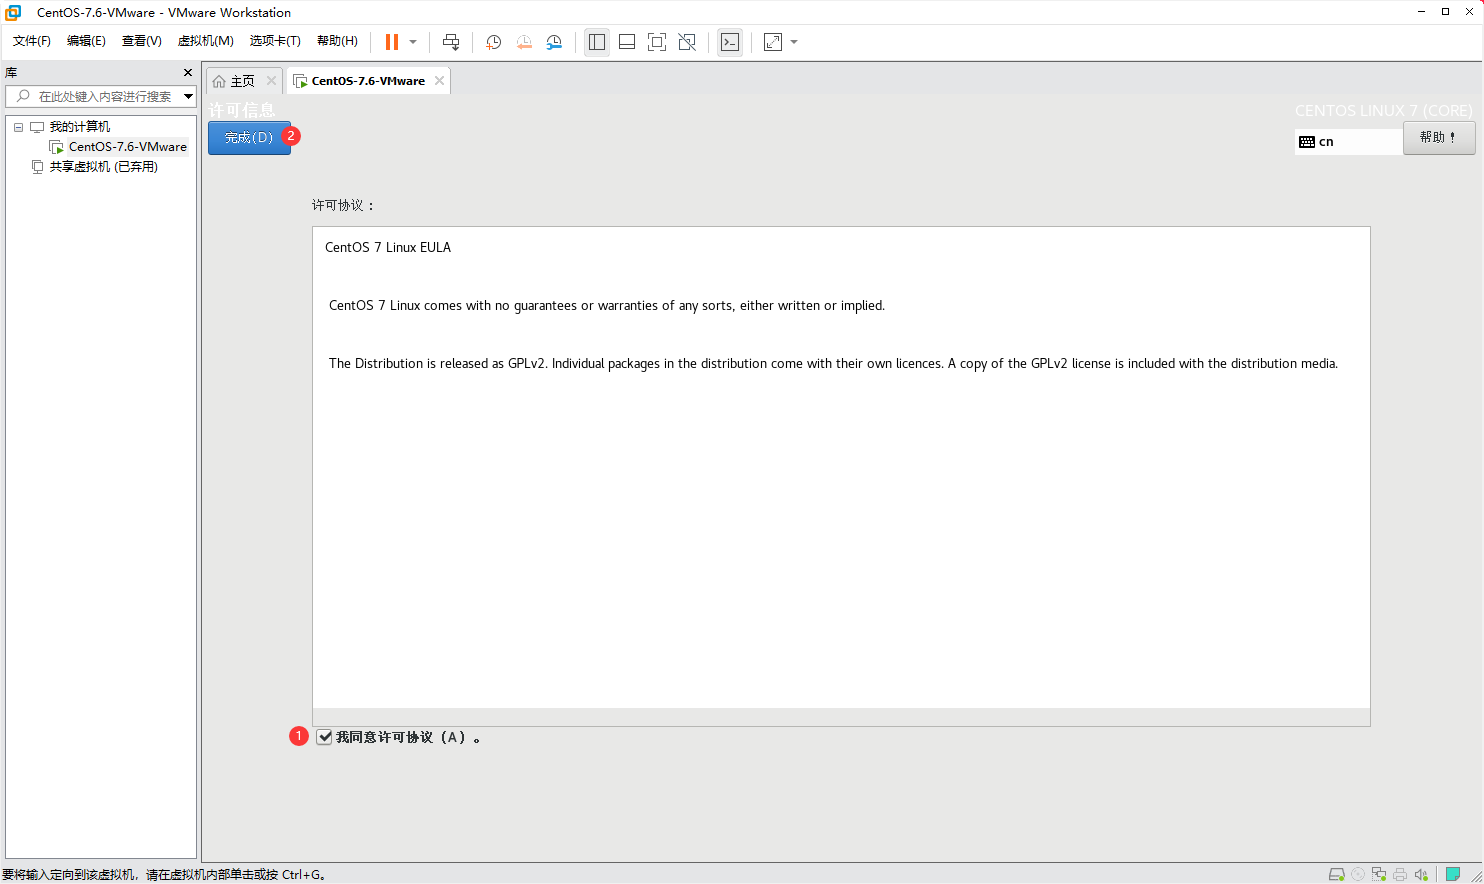
Task: Click the CD/DVD drive status bar icon
Action: (x=1358, y=874)
